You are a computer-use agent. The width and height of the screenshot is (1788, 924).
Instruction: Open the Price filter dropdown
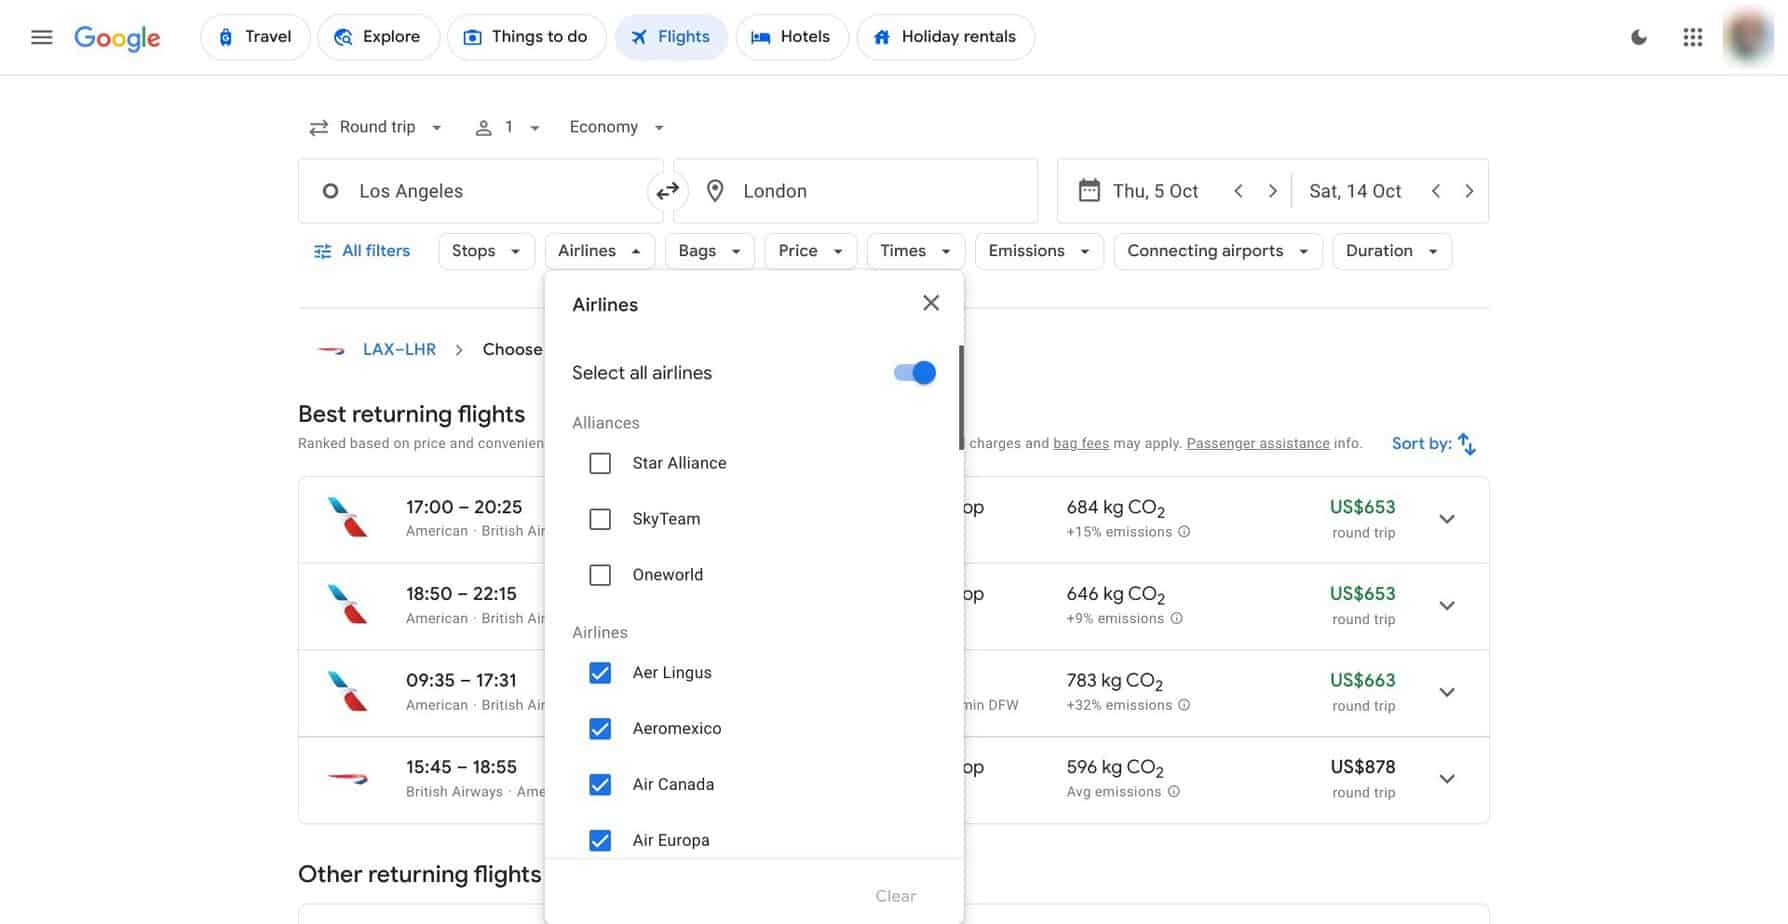pyautogui.click(x=810, y=251)
